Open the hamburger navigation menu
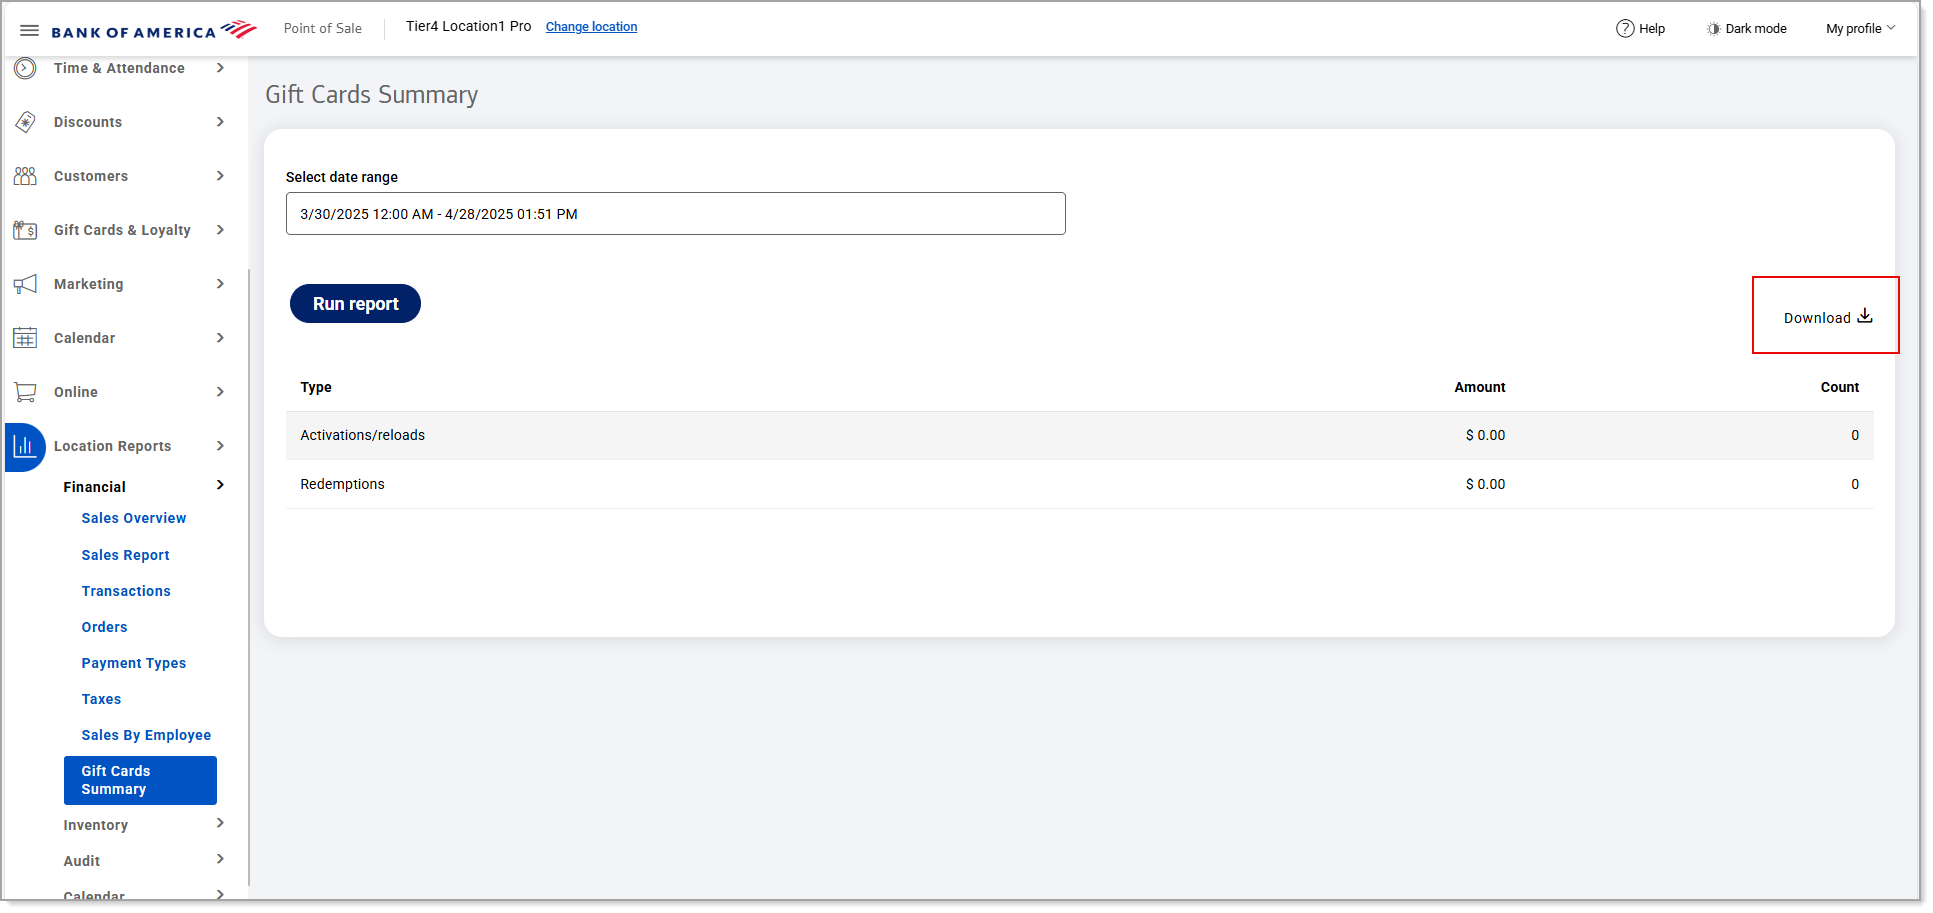The image size is (1933, 913). point(29,30)
